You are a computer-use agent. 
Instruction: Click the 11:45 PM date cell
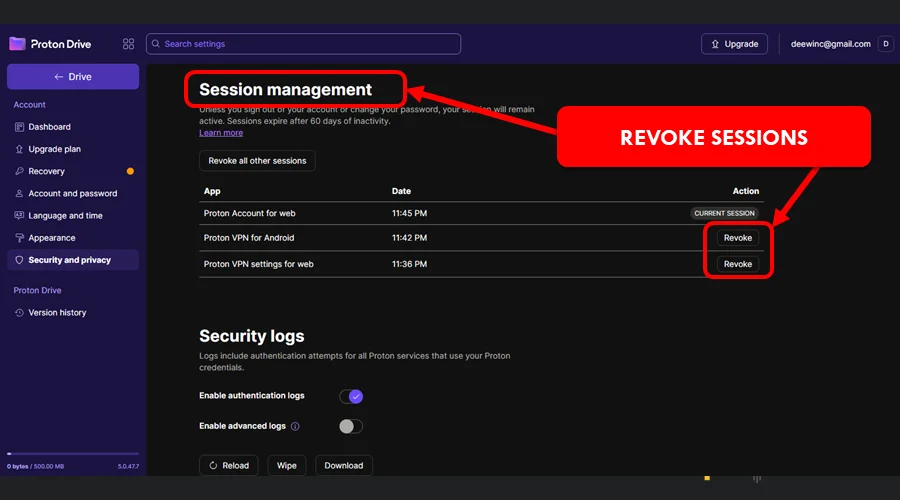tap(409, 213)
